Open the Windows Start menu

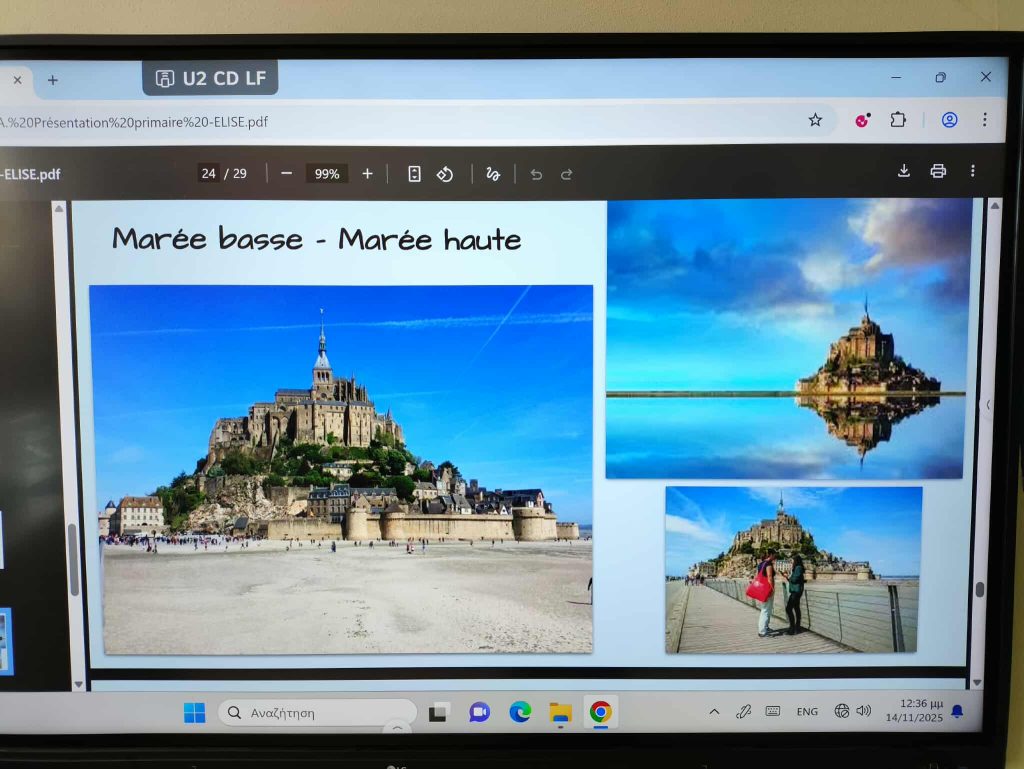point(194,713)
